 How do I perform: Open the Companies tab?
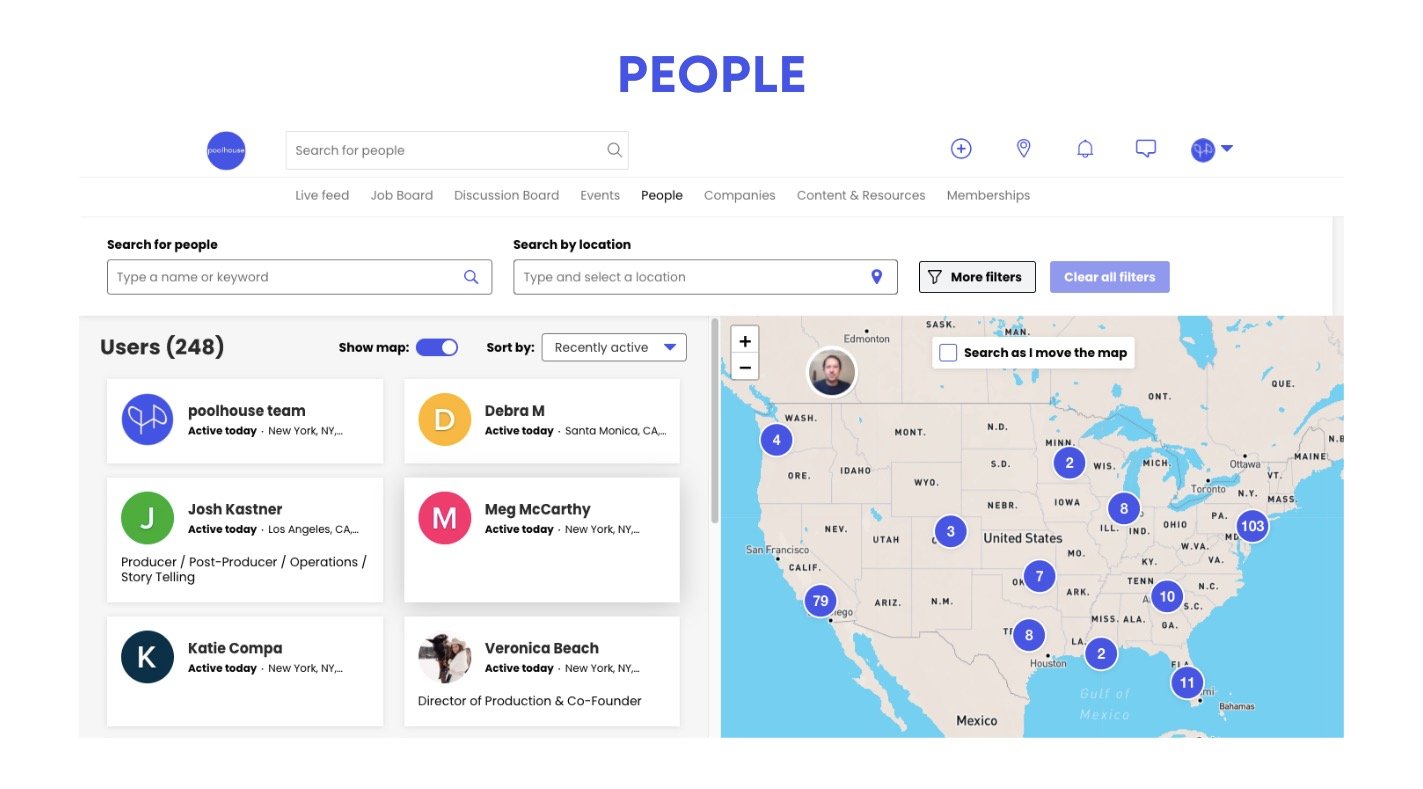(x=740, y=195)
